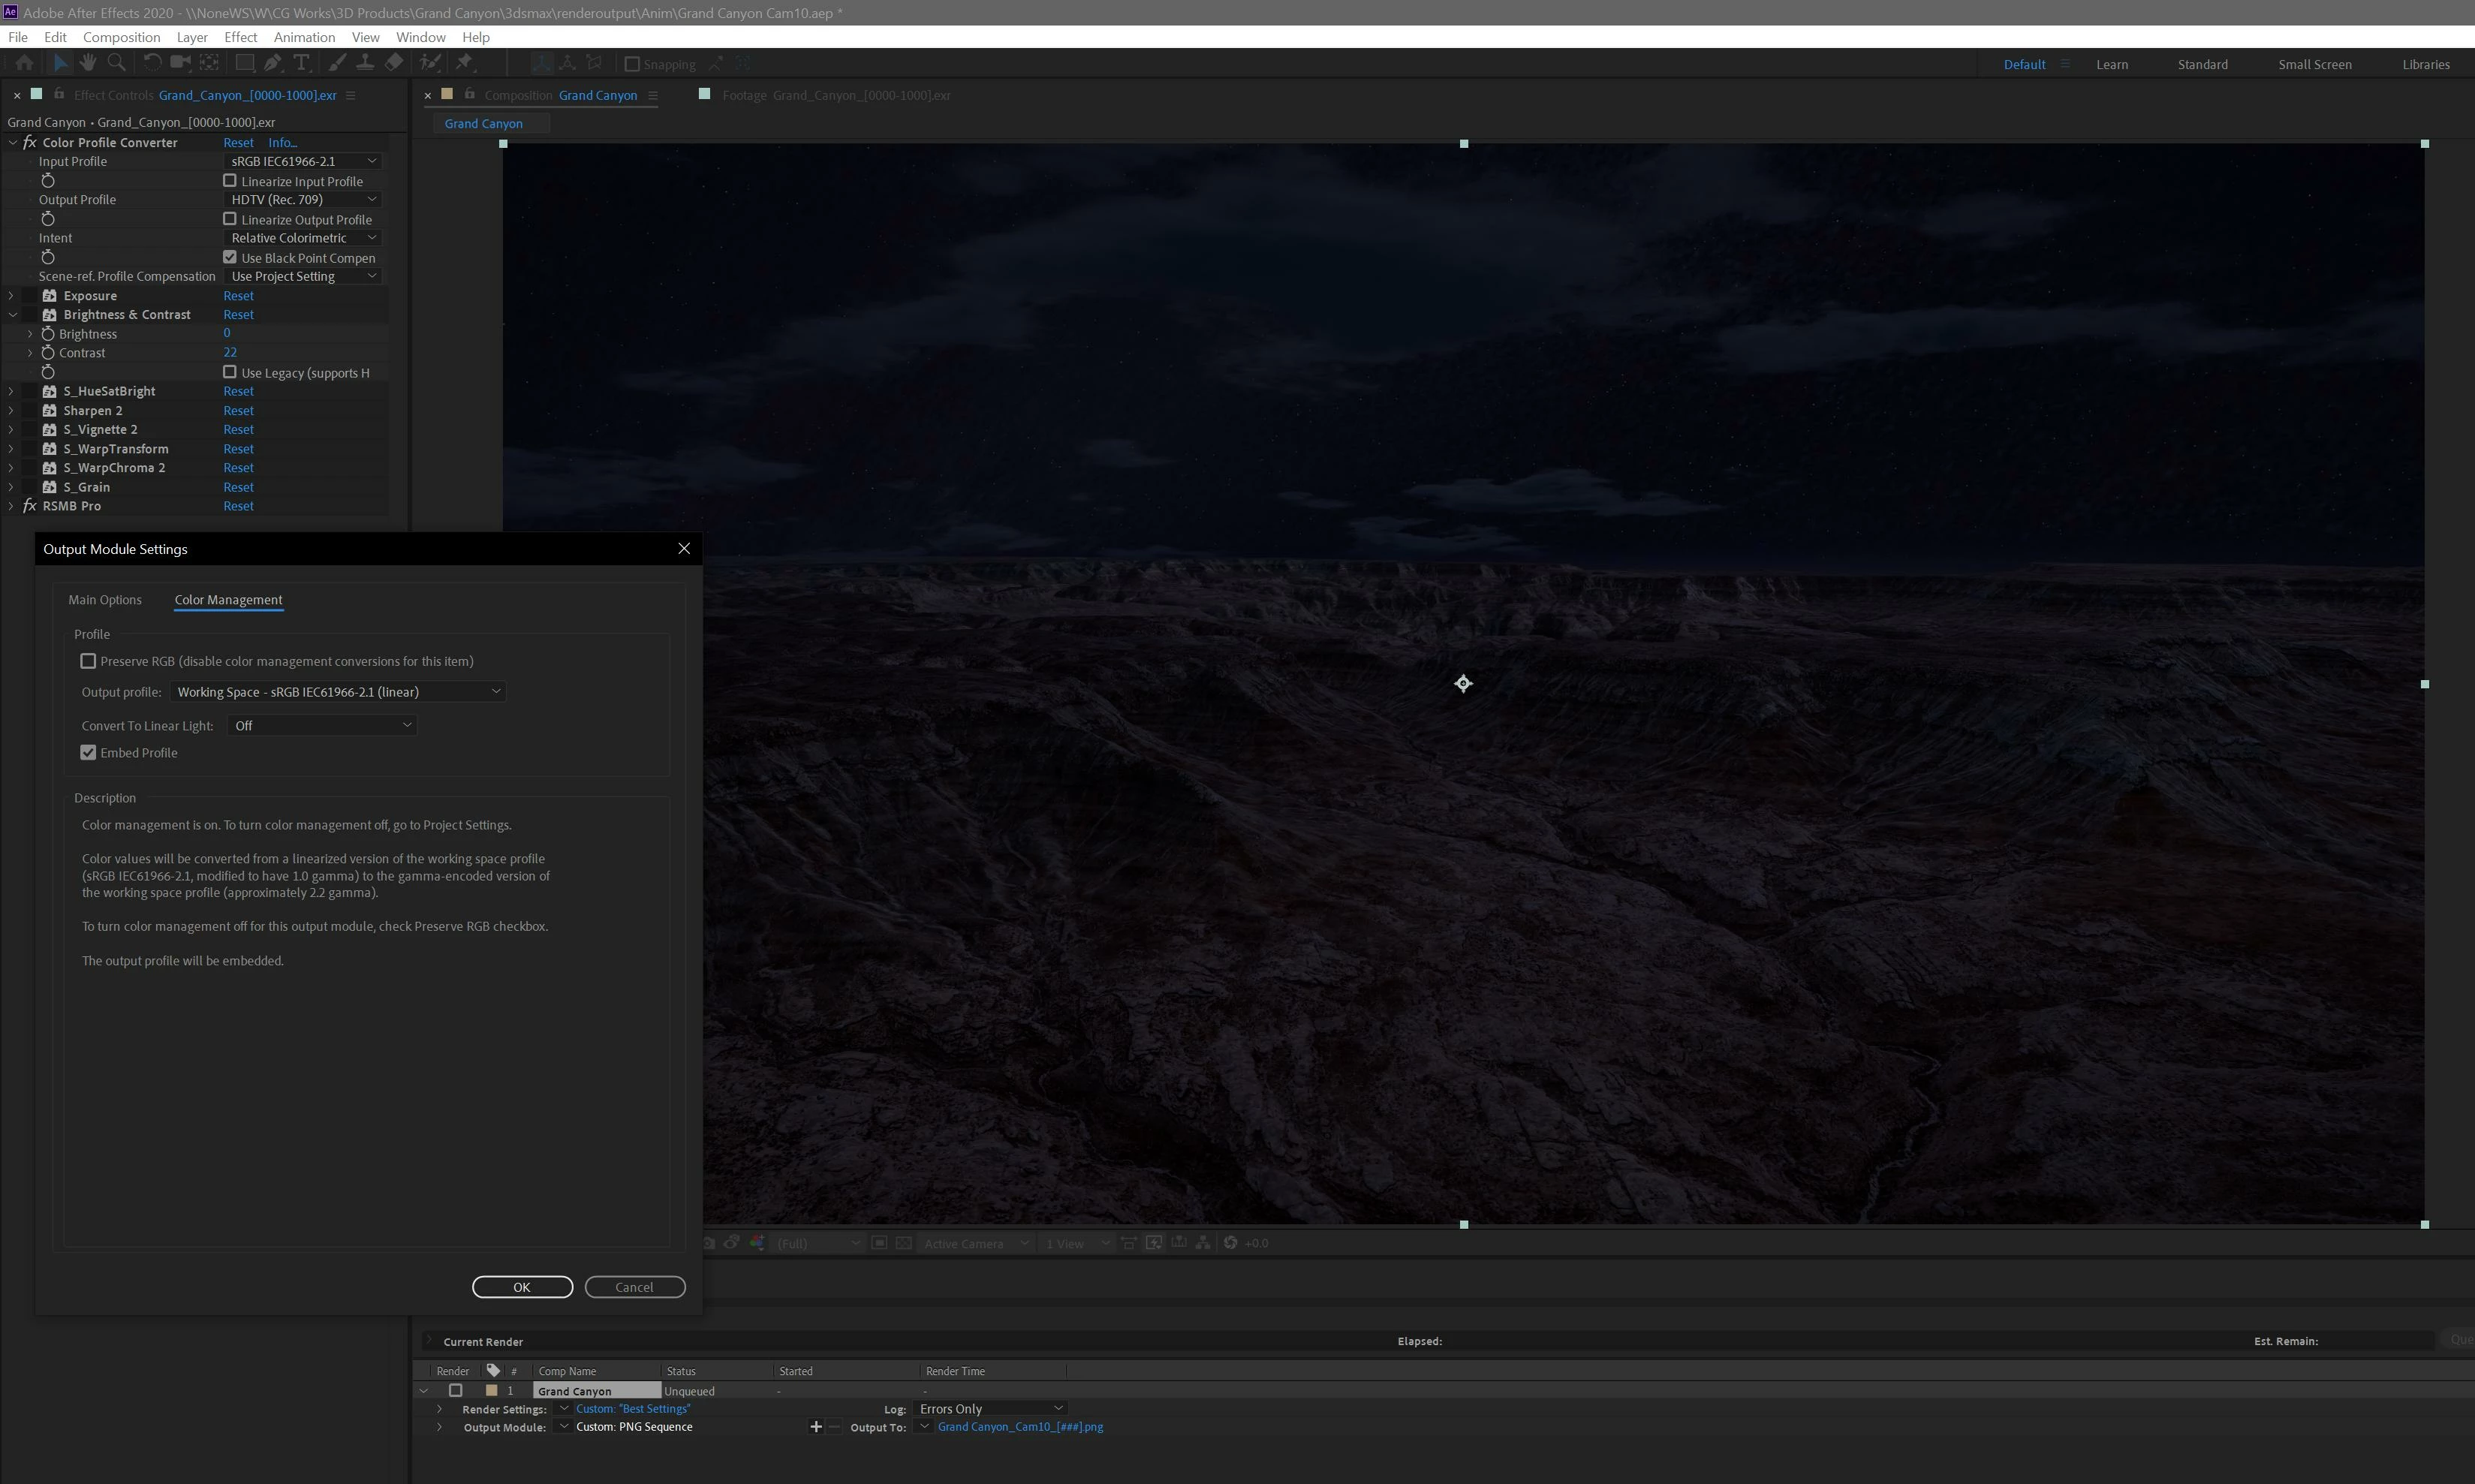Select the Eraser tool
This screenshot has width=2475, height=1484.
click(x=394, y=63)
